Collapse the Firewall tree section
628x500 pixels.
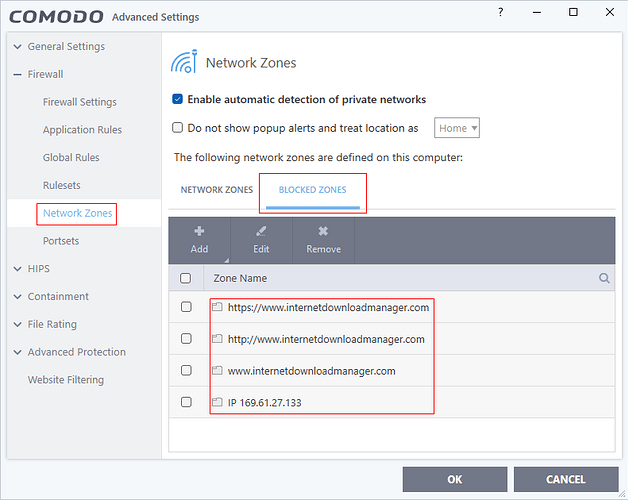click(x=18, y=75)
